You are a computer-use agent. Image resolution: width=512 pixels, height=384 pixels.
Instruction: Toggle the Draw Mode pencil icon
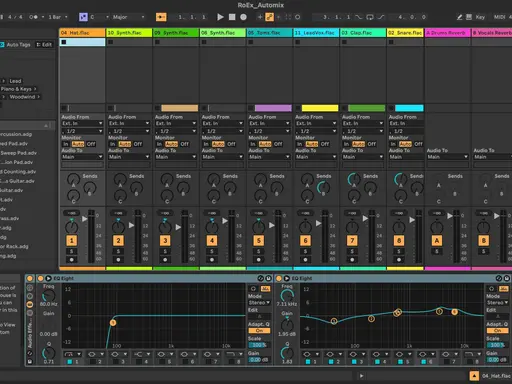pyautogui.click(x=459, y=17)
